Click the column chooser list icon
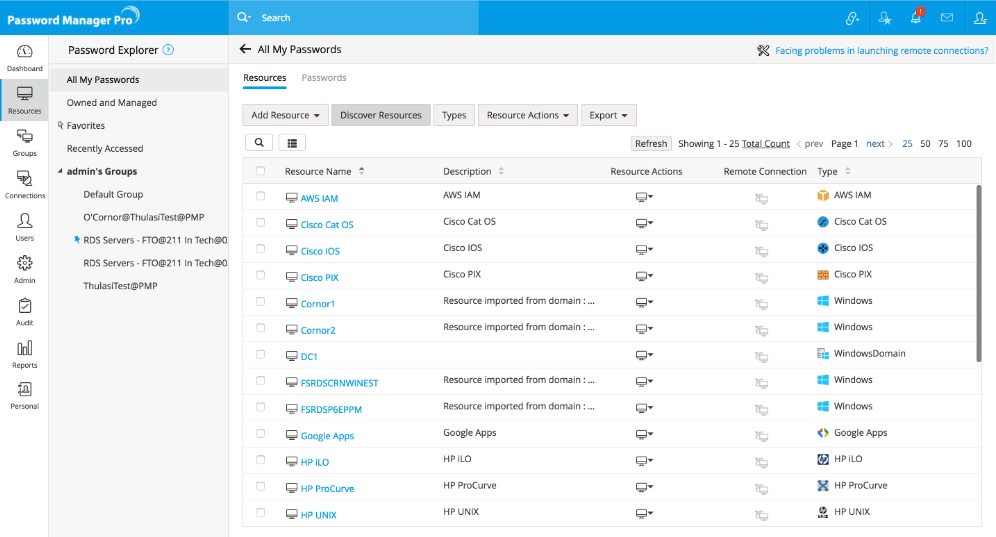Viewport: 996px width, 537px height. click(x=292, y=143)
